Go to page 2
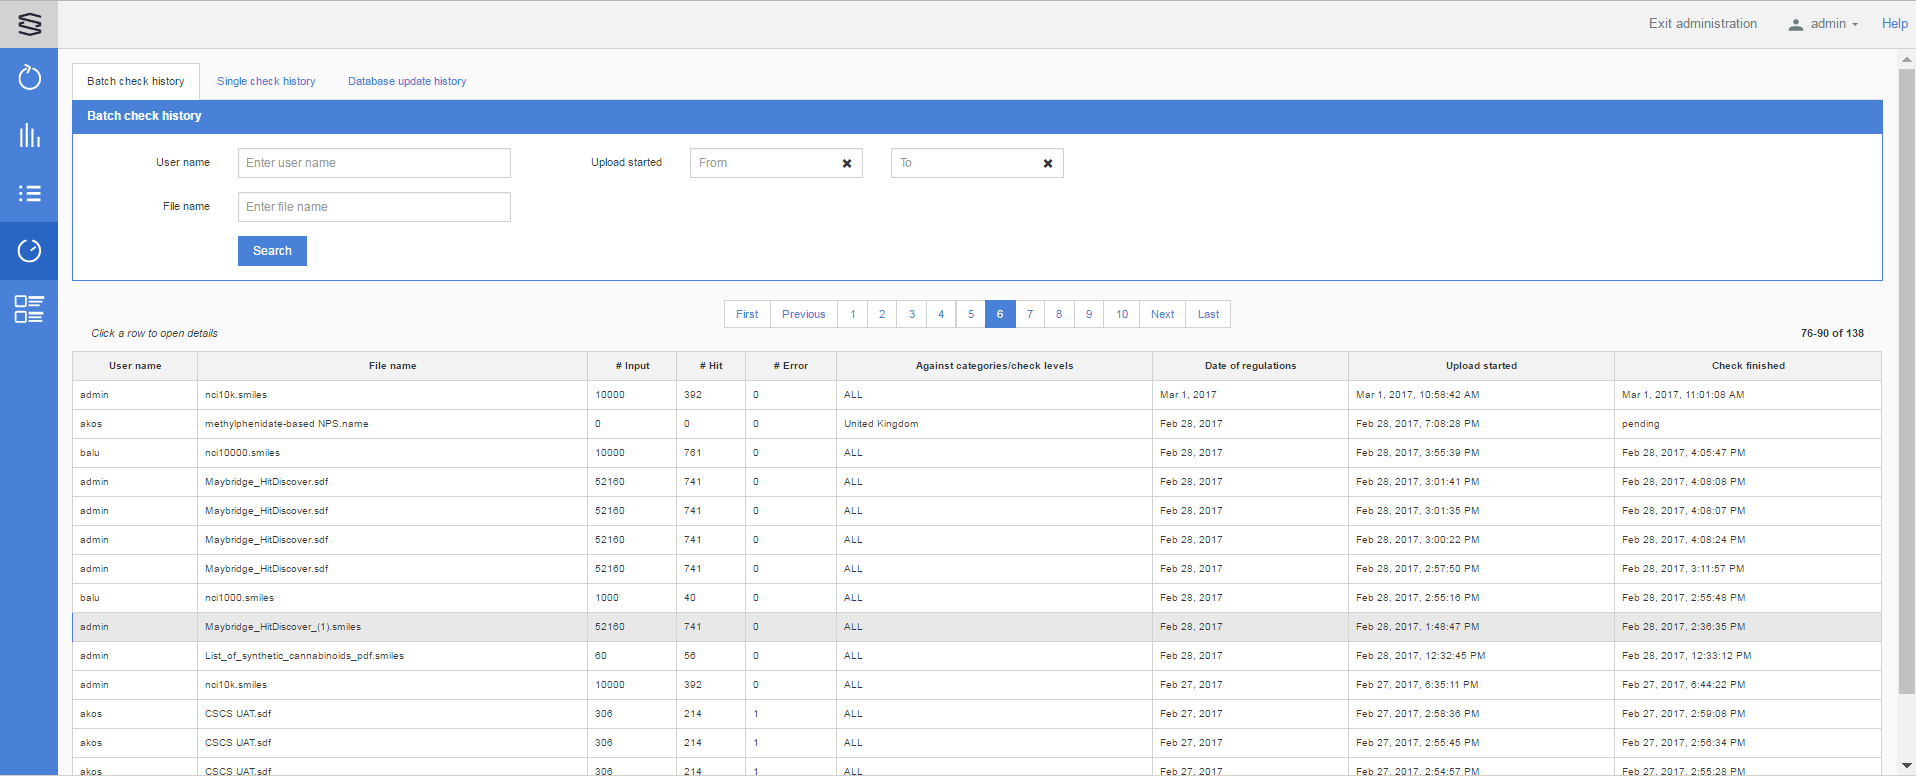This screenshot has height=777, width=1916. tap(882, 314)
